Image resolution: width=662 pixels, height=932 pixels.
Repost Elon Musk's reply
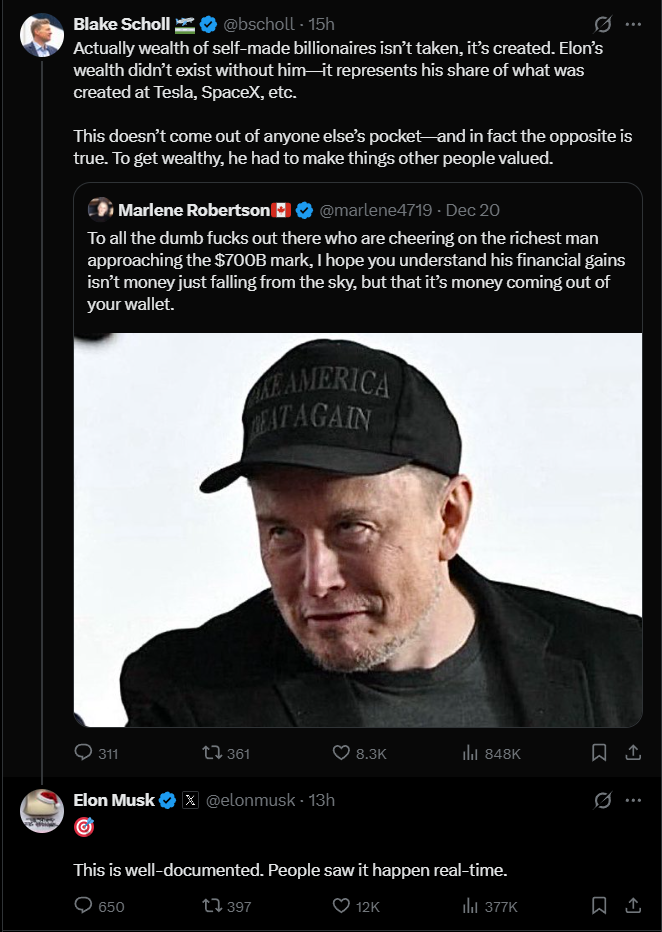coord(211,906)
